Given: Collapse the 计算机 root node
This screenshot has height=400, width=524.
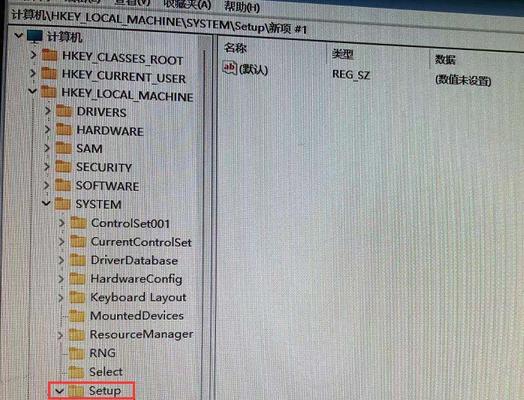Looking at the screenshot, I should (x=19, y=35).
